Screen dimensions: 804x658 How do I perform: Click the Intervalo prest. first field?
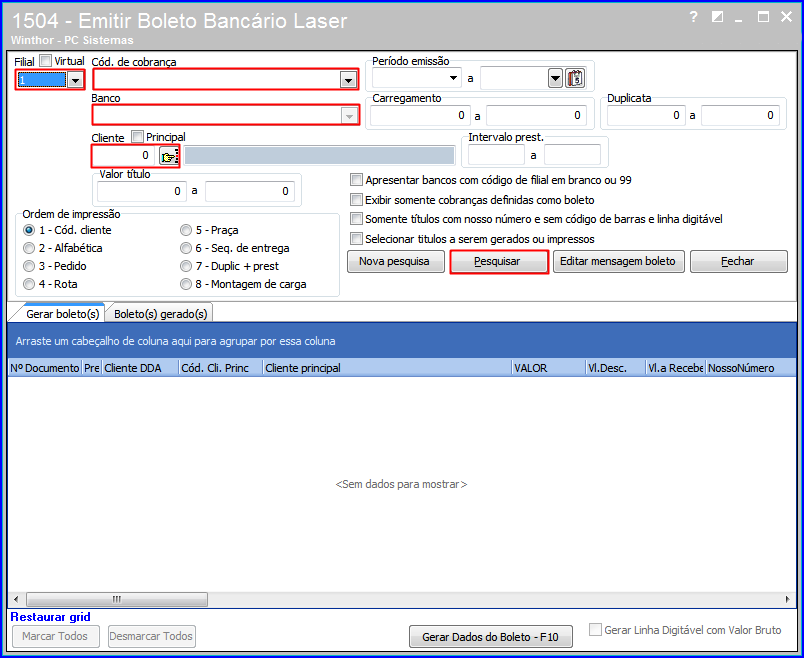click(496, 154)
